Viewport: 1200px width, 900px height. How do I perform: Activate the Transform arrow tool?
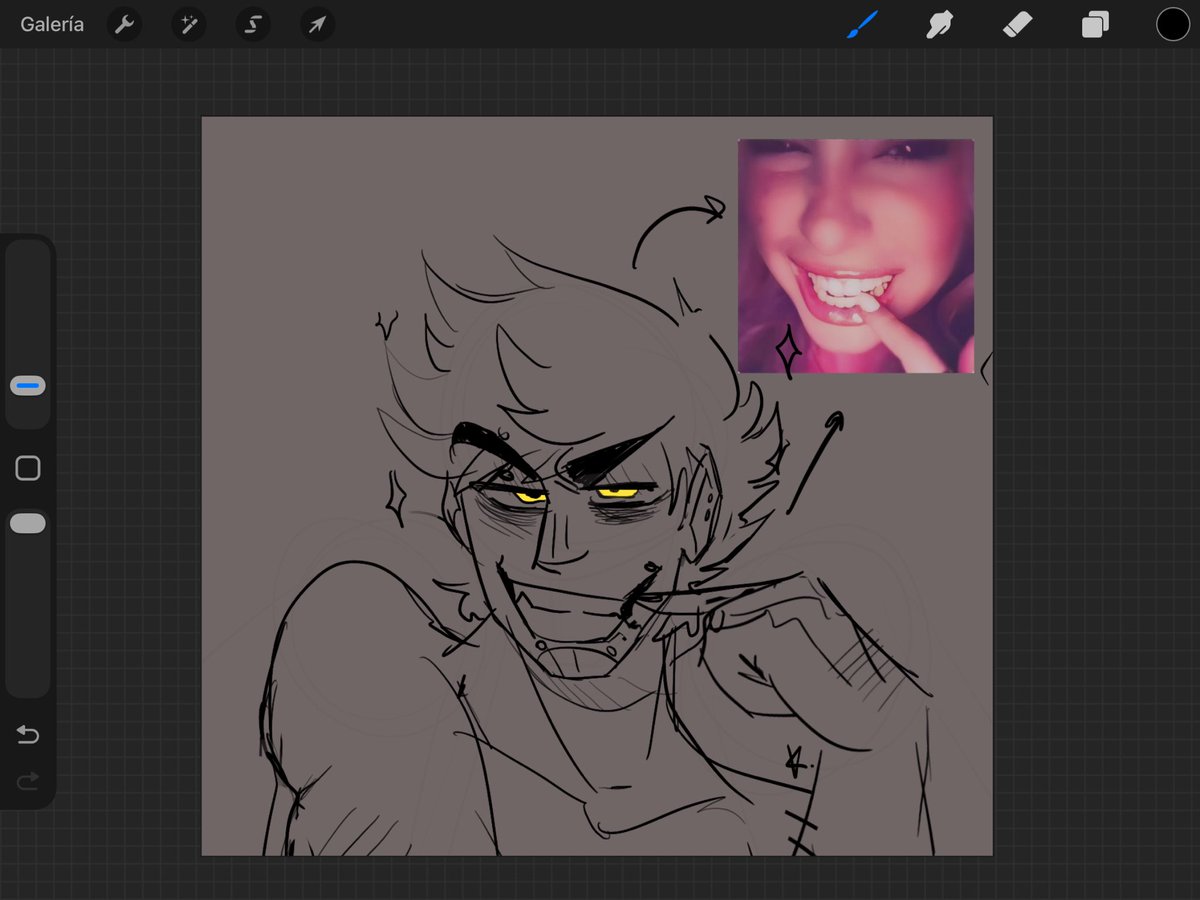coord(317,25)
